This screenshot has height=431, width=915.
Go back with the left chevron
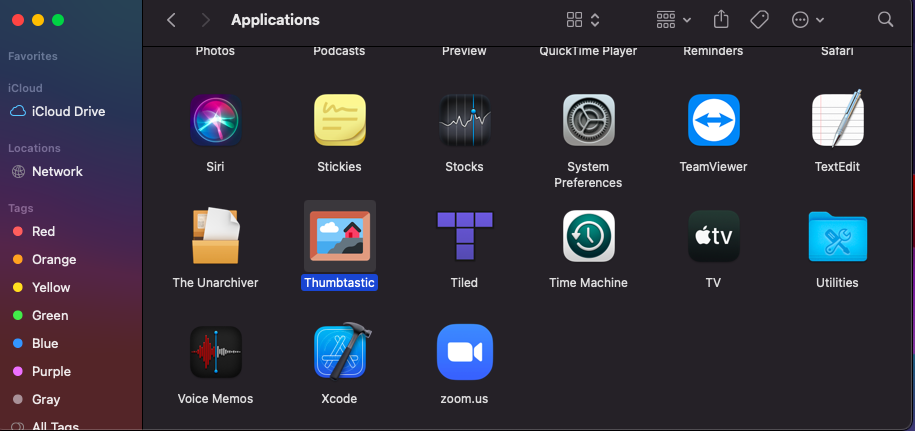tap(171, 20)
